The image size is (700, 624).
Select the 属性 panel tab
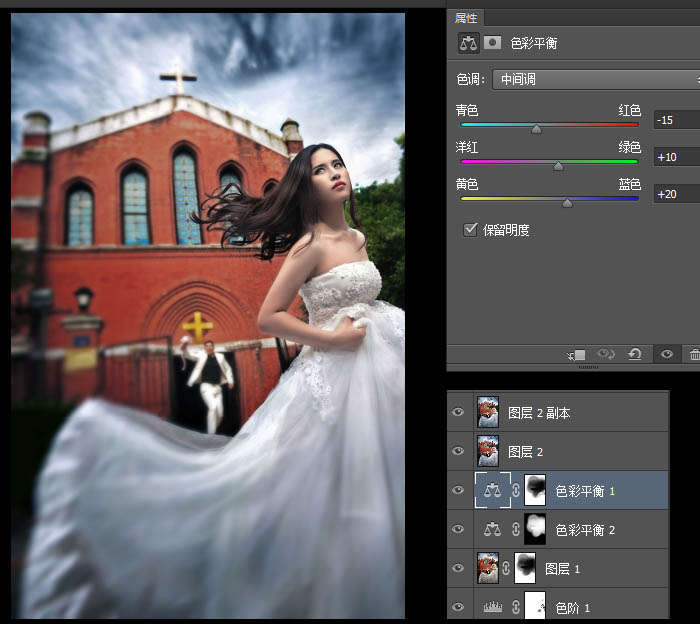[x=466, y=18]
